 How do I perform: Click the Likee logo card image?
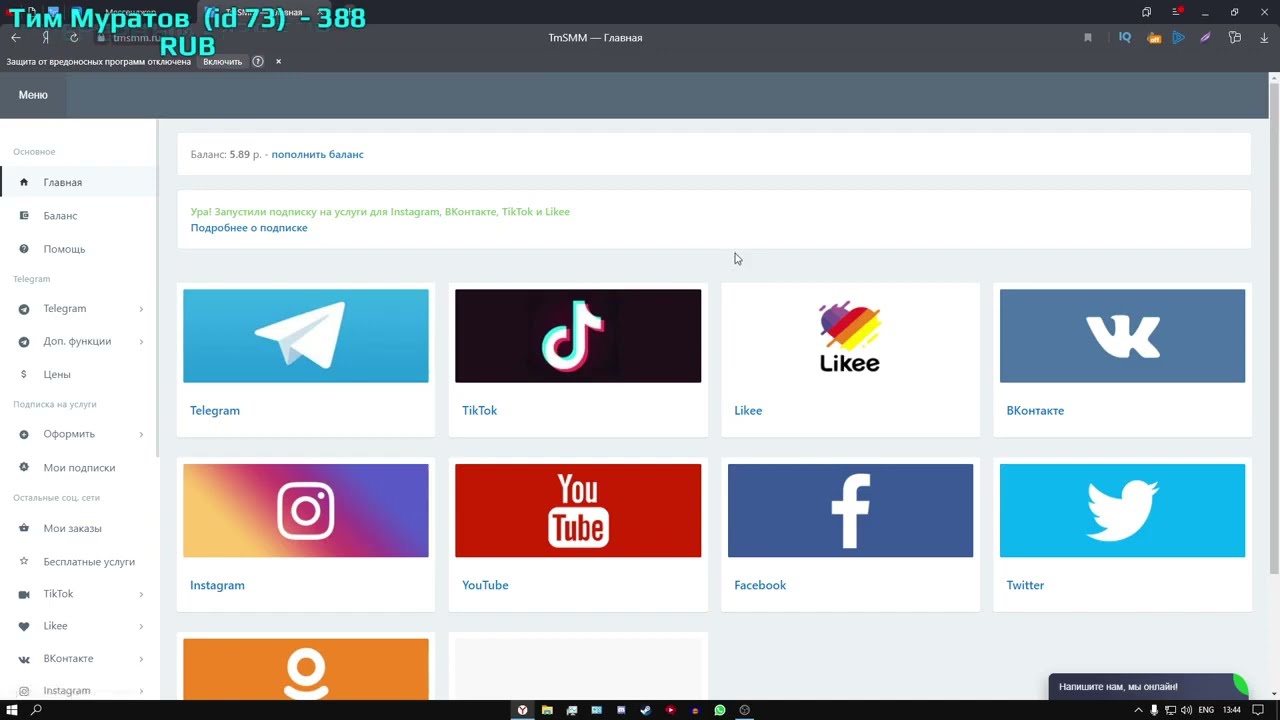pyautogui.click(x=850, y=336)
